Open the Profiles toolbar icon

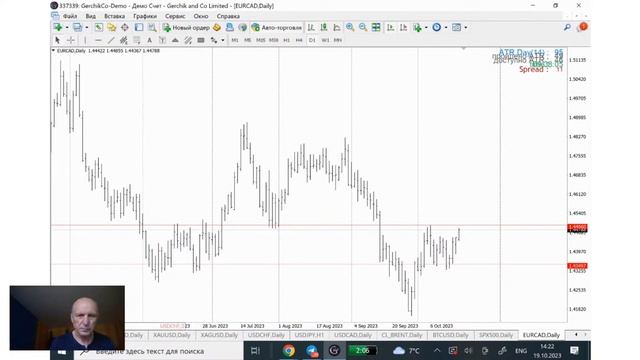pyautogui.click(x=77, y=27)
